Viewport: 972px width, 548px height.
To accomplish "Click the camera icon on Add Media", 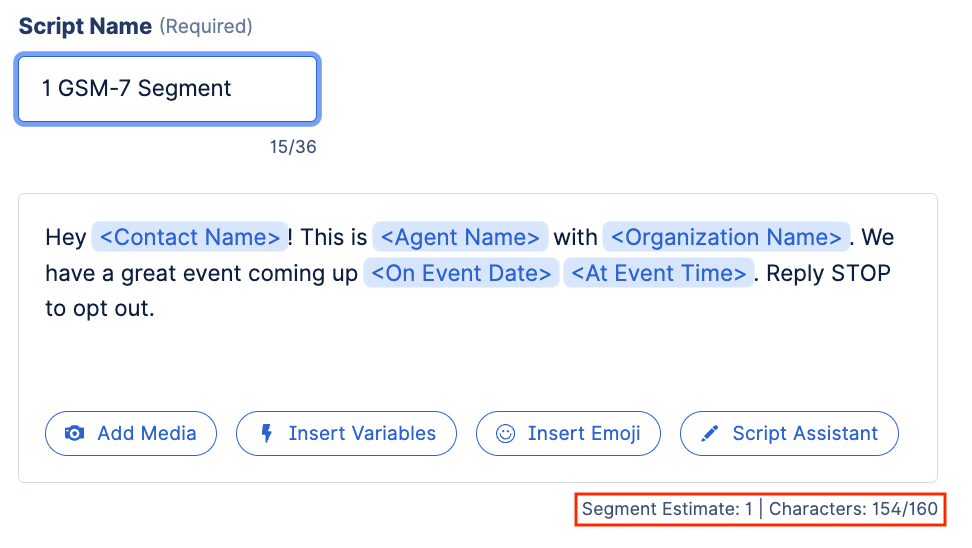I will (x=74, y=433).
